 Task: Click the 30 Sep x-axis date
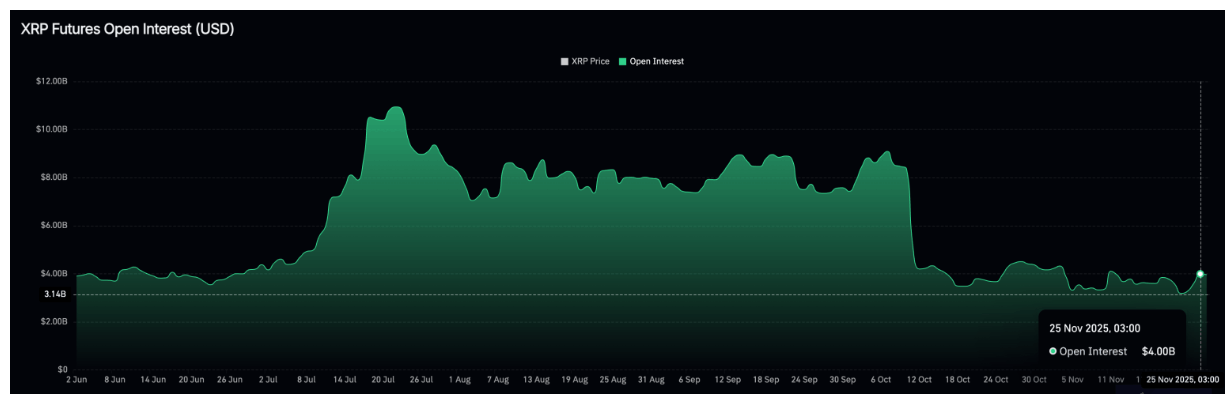point(842,380)
